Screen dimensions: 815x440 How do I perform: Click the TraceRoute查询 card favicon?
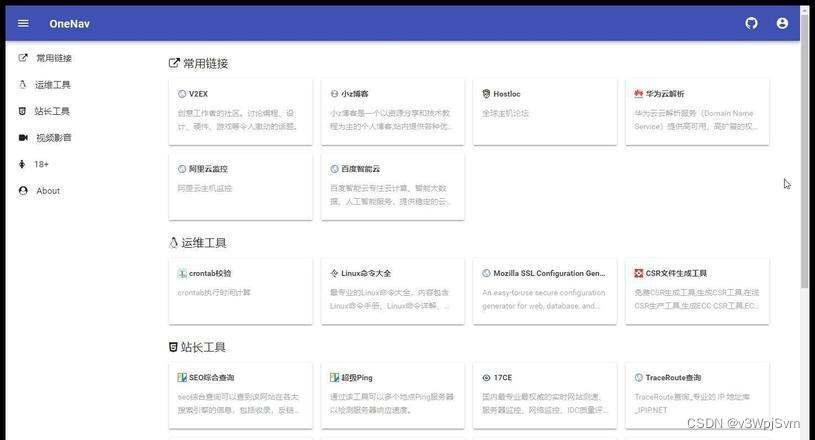coord(639,378)
